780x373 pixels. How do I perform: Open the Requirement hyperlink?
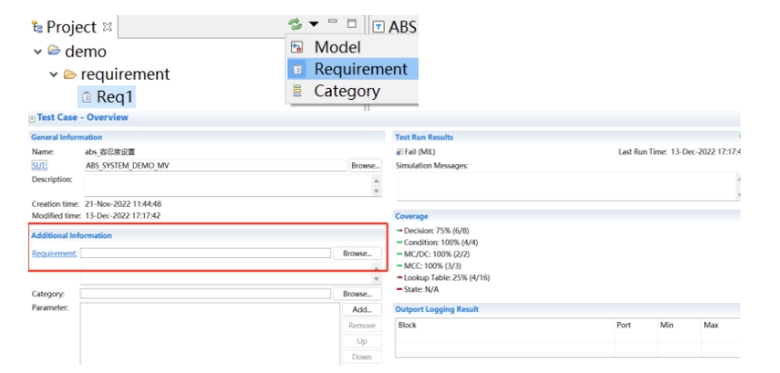tap(54, 253)
